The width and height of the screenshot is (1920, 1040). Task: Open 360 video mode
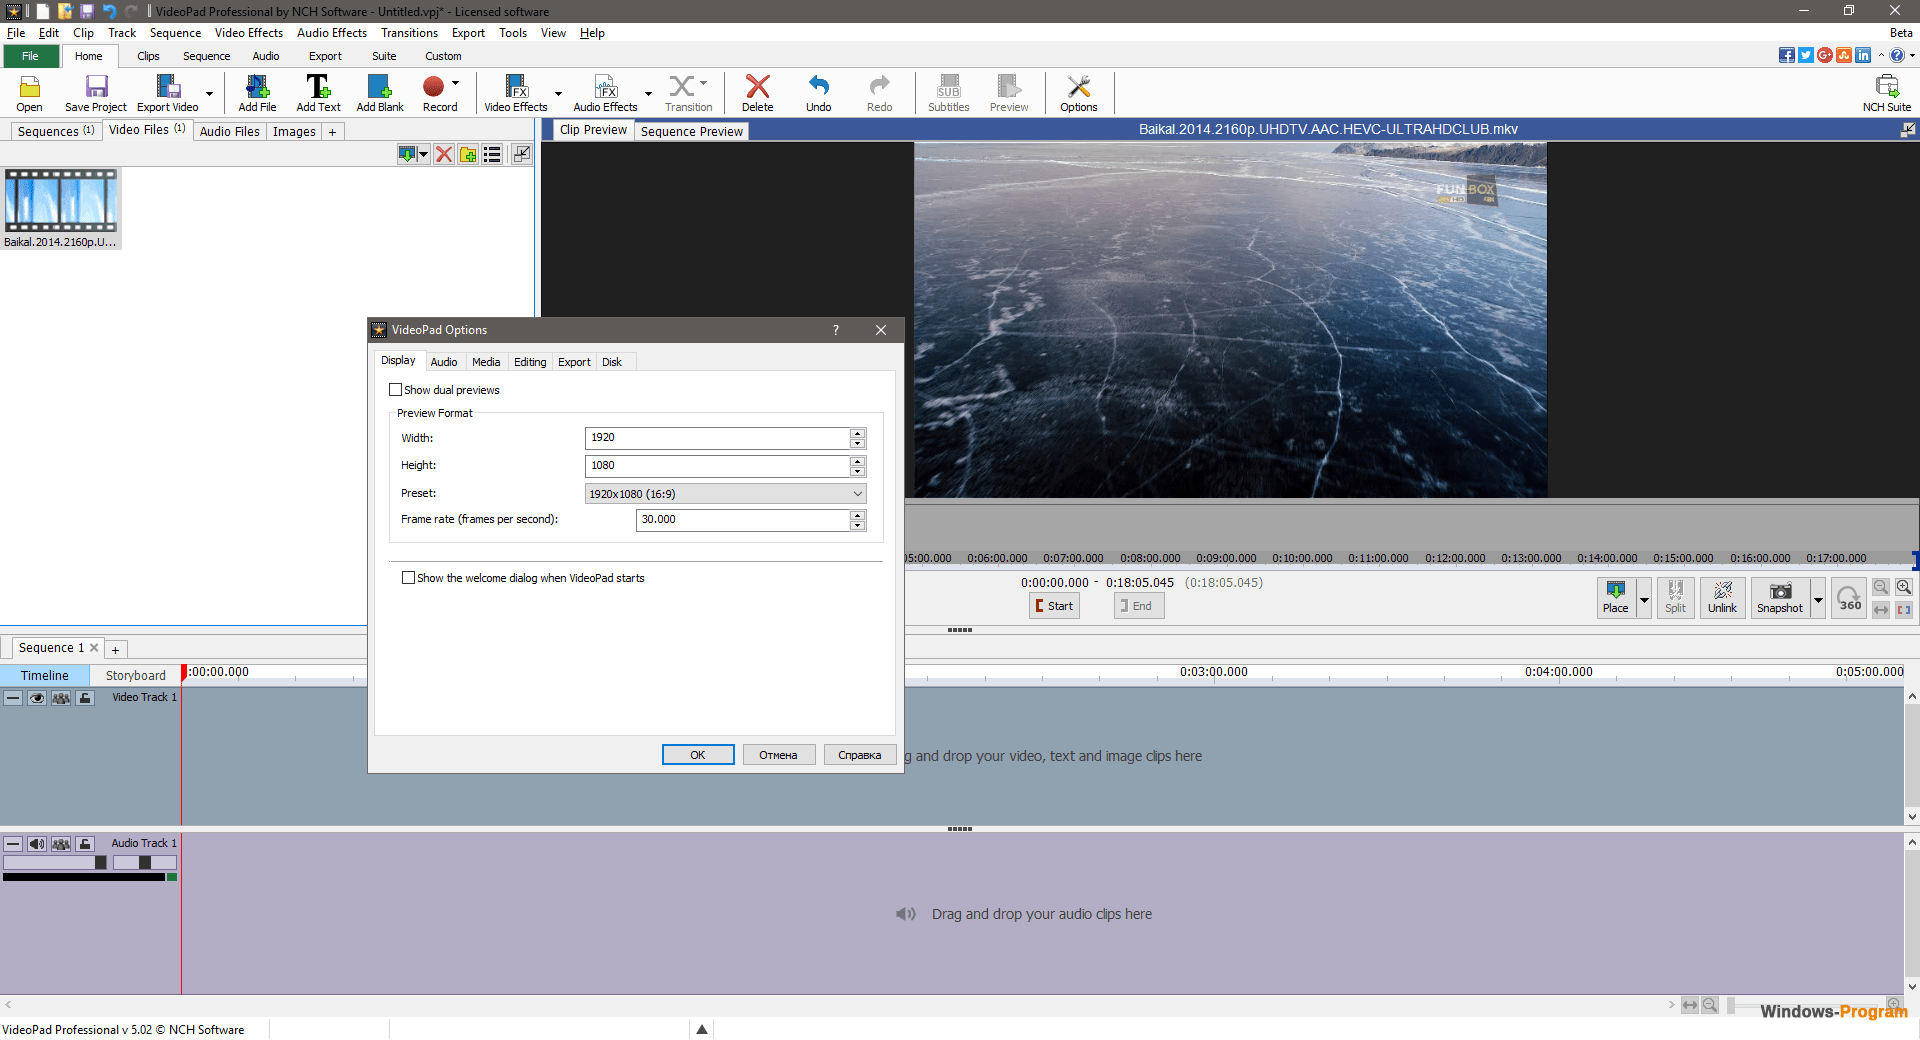click(1849, 597)
